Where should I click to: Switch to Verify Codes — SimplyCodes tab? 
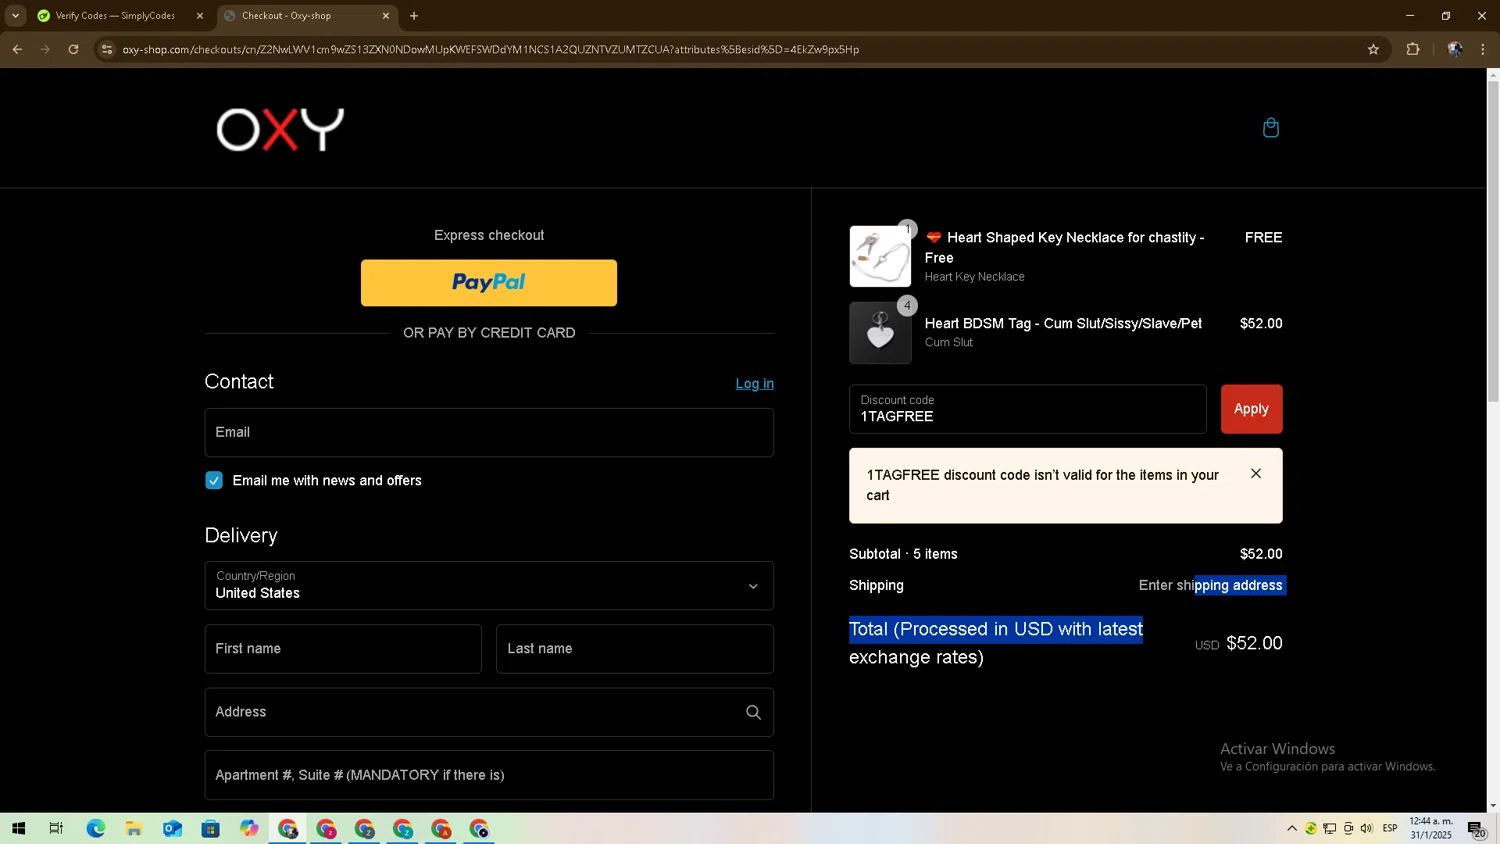pos(115,16)
